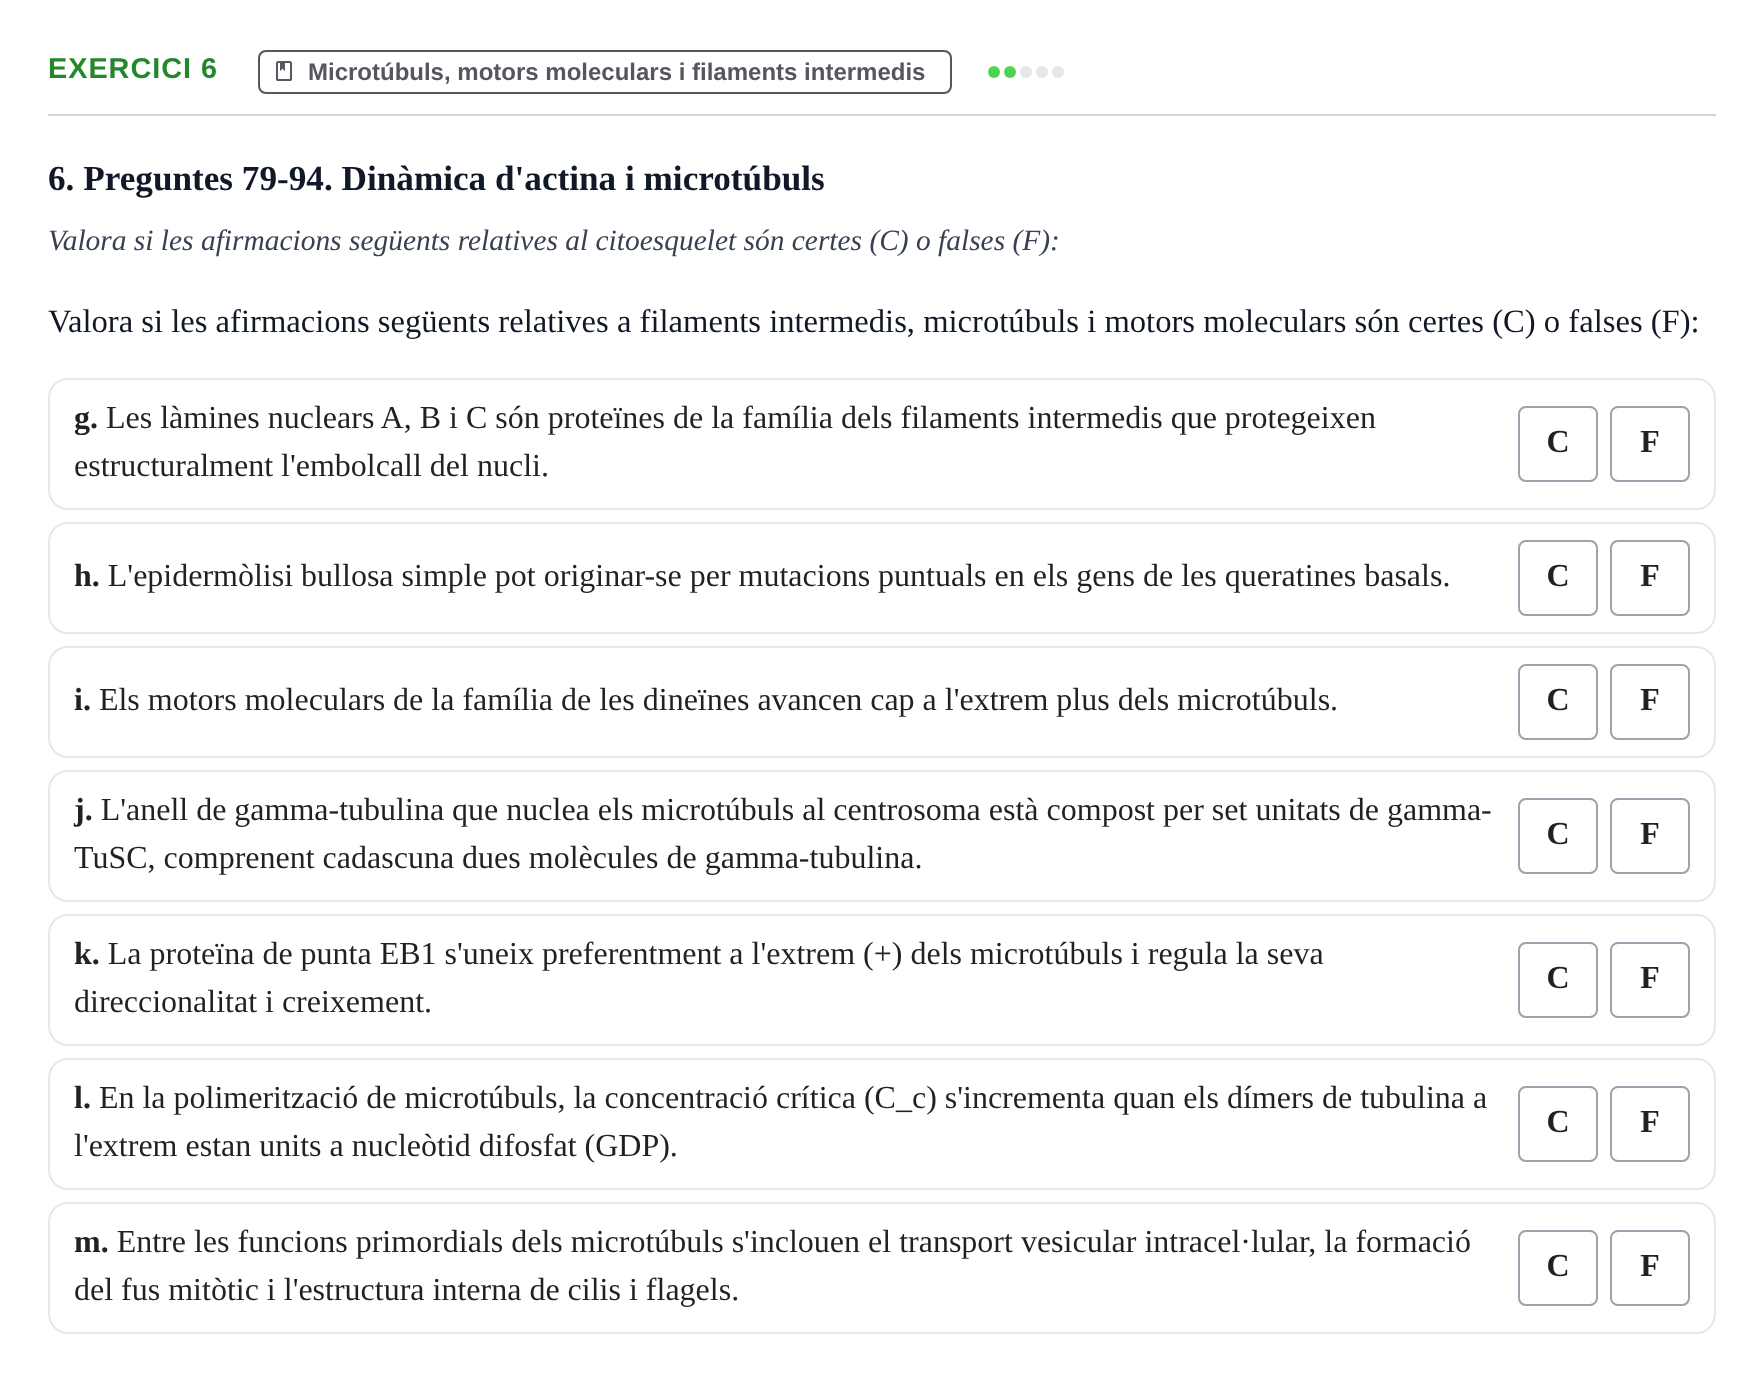Click the text of statement g on làmines nuclears

pos(725,442)
